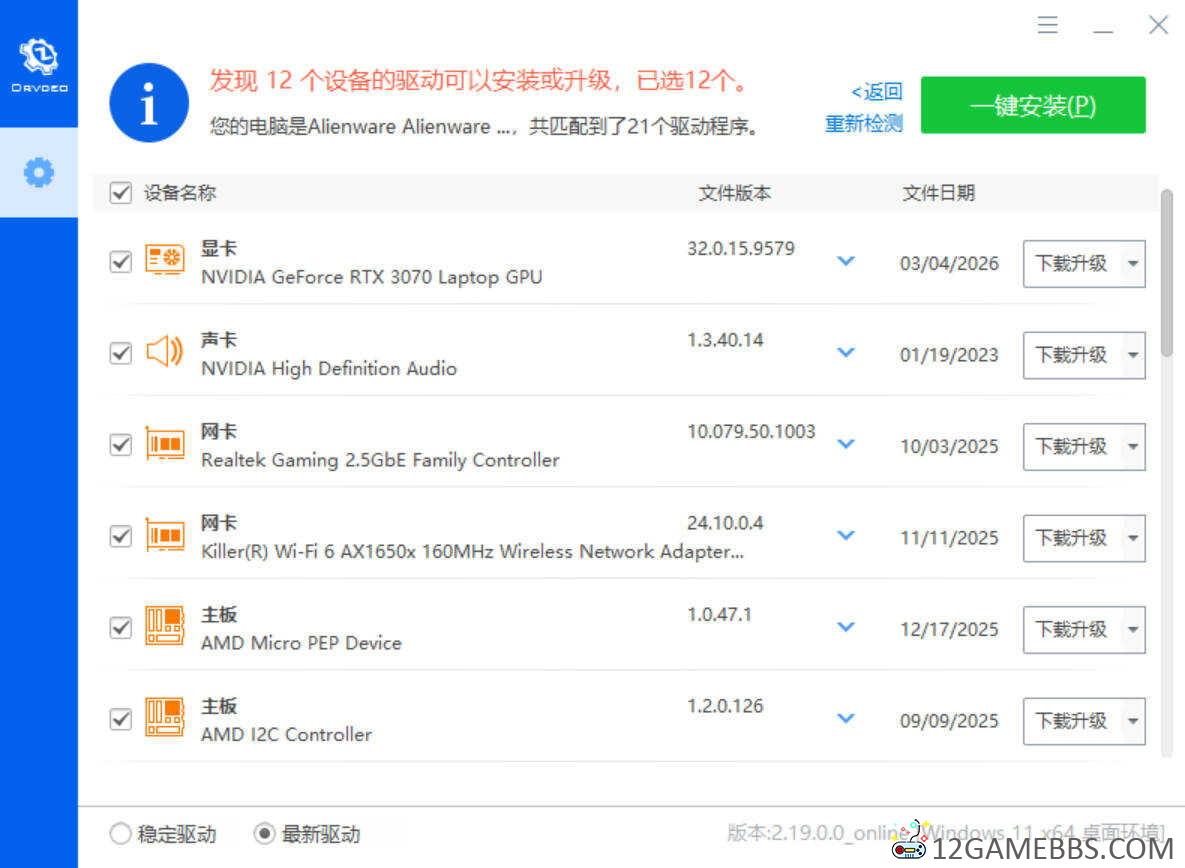
Task: Click the AMD Micro PEP motherboard icon
Action: (165, 627)
